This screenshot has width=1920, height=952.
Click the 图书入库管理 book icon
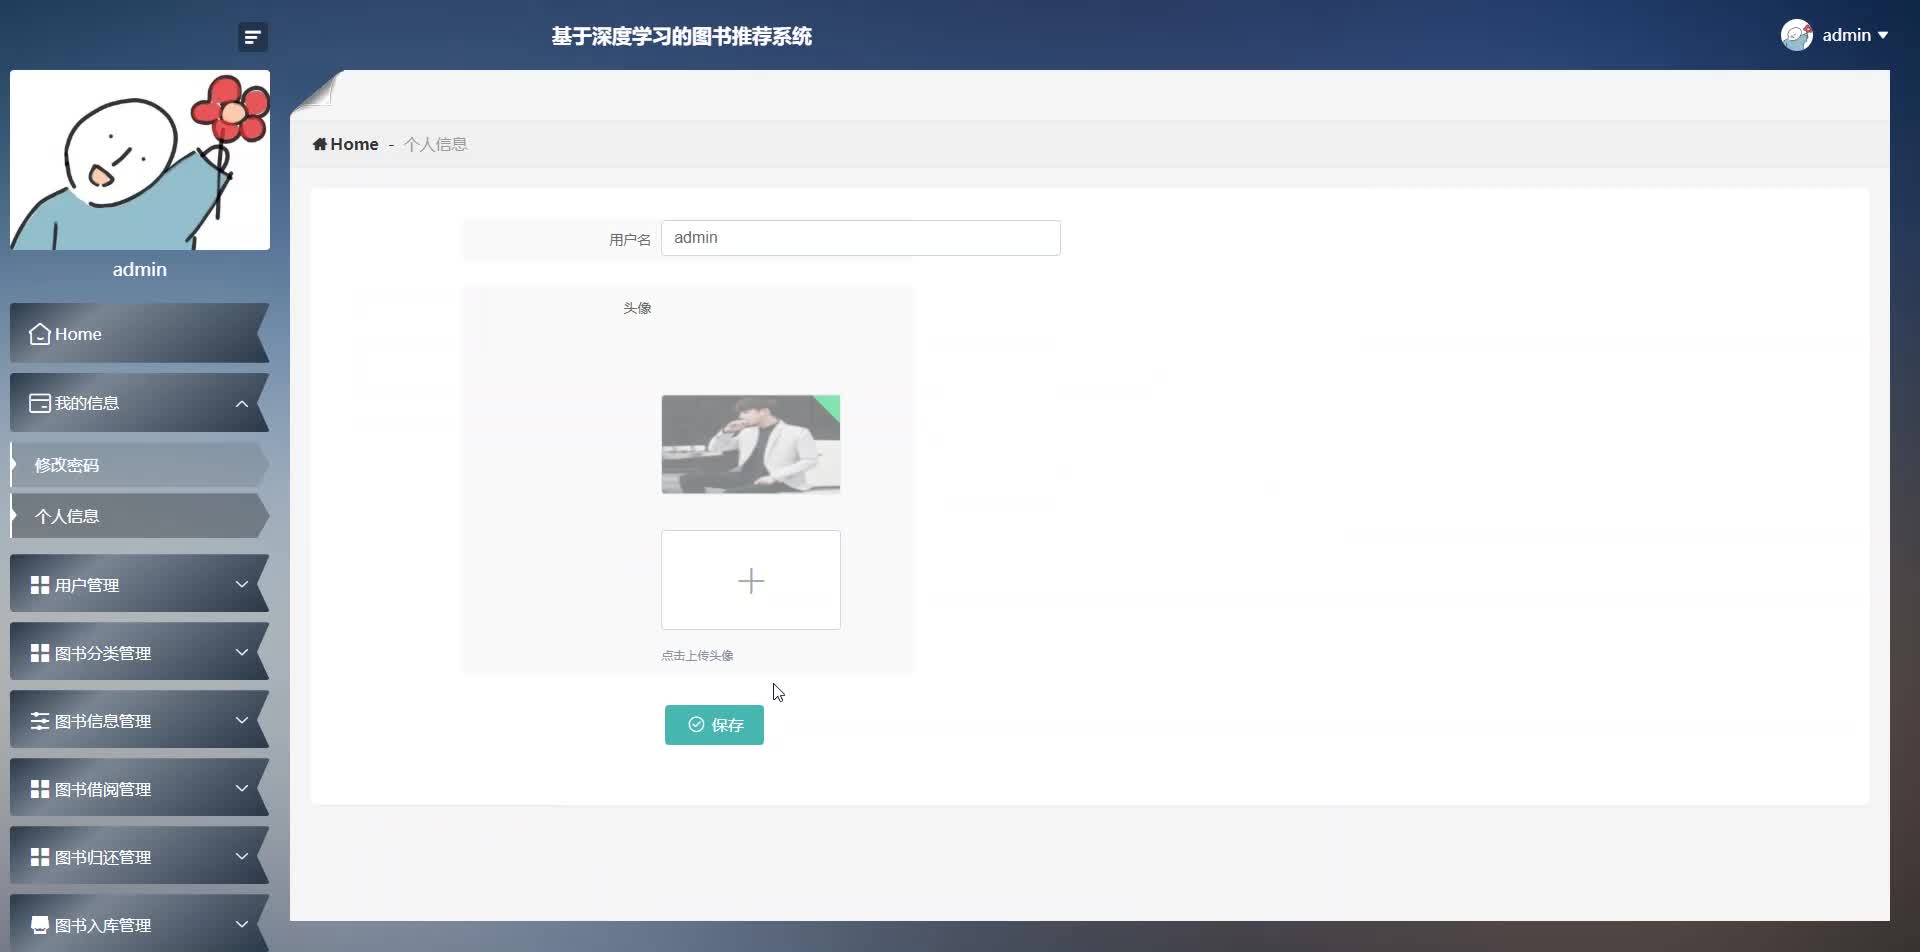[39, 924]
